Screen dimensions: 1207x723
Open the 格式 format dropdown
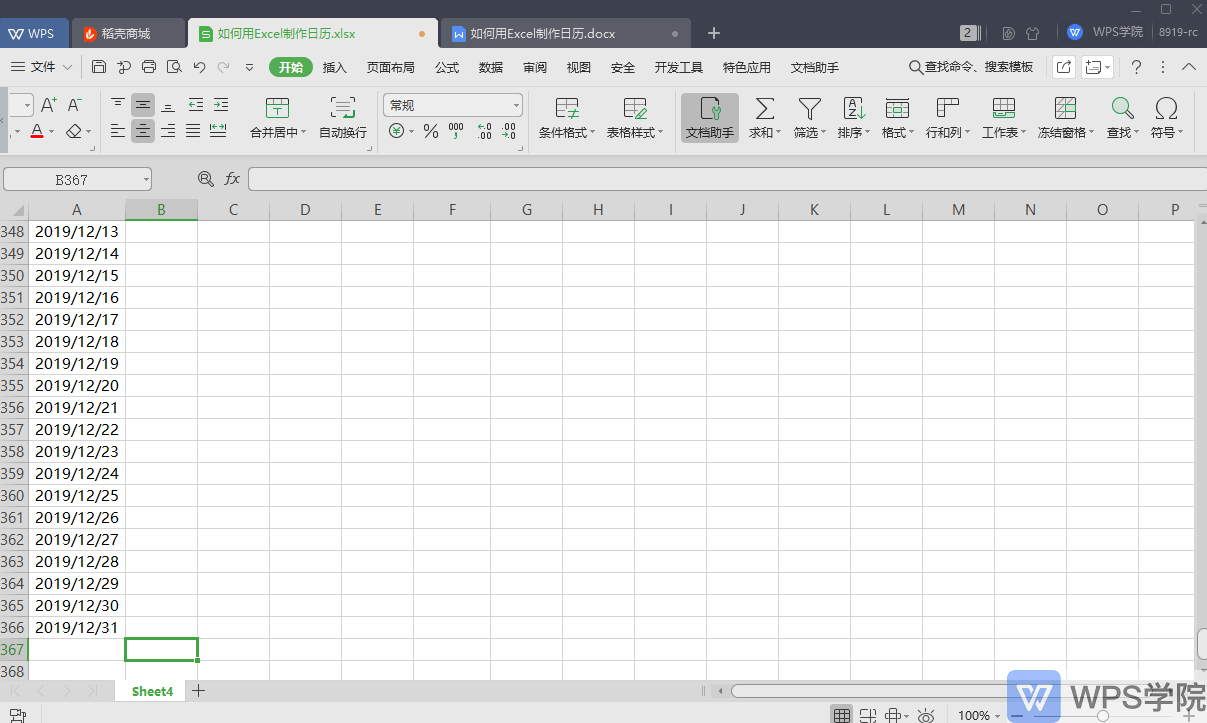point(897,118)
